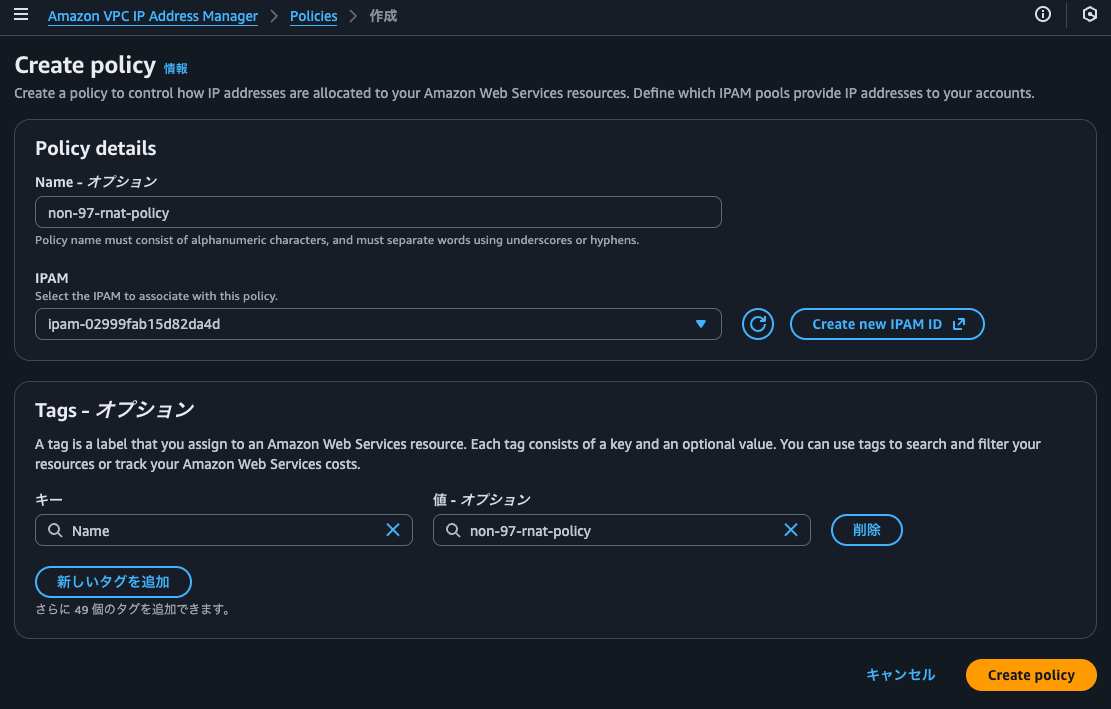Go to Amazon VPC IP Address Manager breadcrumb
Image resolution: width=1111 pixels, height=709 pixels.
152,16
